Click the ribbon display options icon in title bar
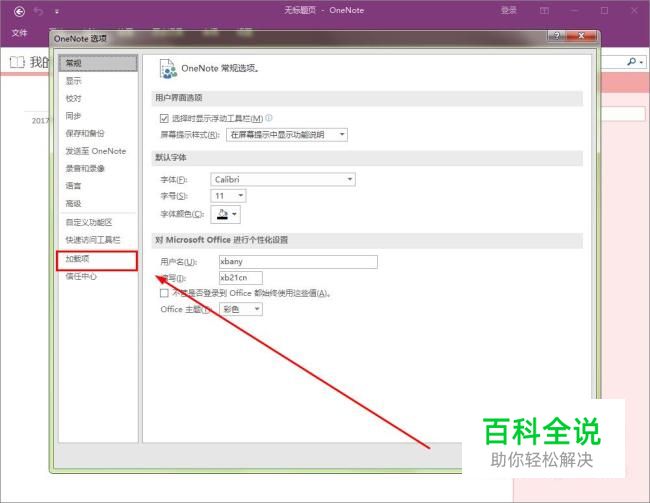The image size is (650, 503). tap(544, 10)
